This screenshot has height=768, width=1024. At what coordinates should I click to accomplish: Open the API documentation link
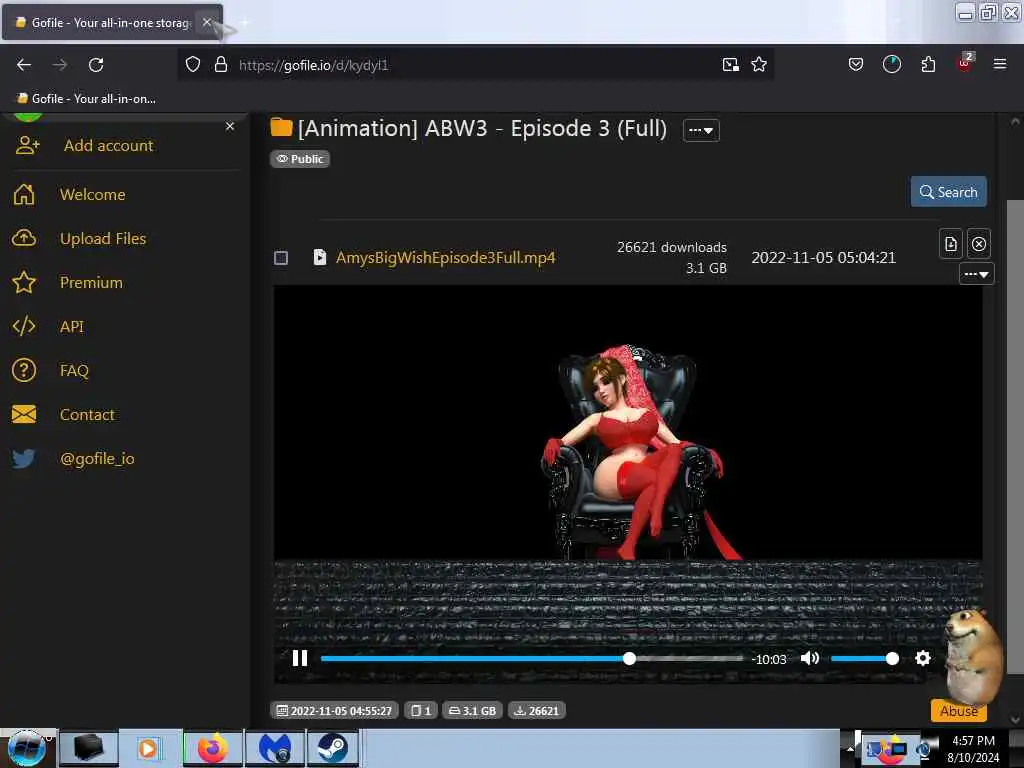coord(72,327)
